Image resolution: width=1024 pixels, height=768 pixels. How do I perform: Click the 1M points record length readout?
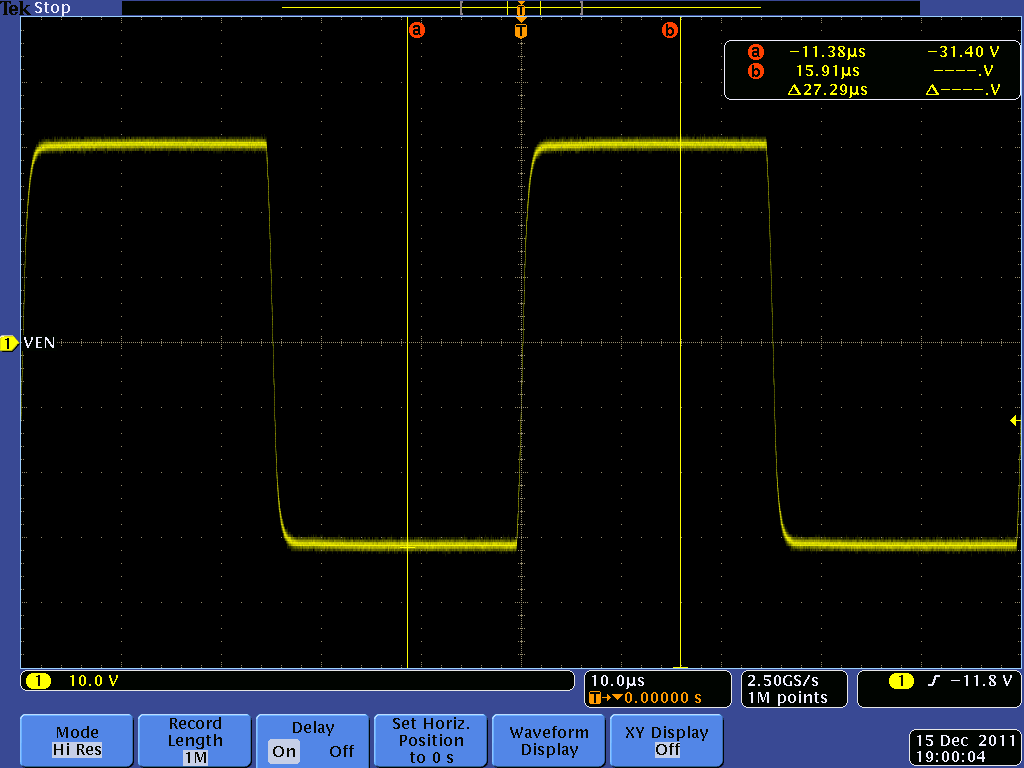point(788,698)
